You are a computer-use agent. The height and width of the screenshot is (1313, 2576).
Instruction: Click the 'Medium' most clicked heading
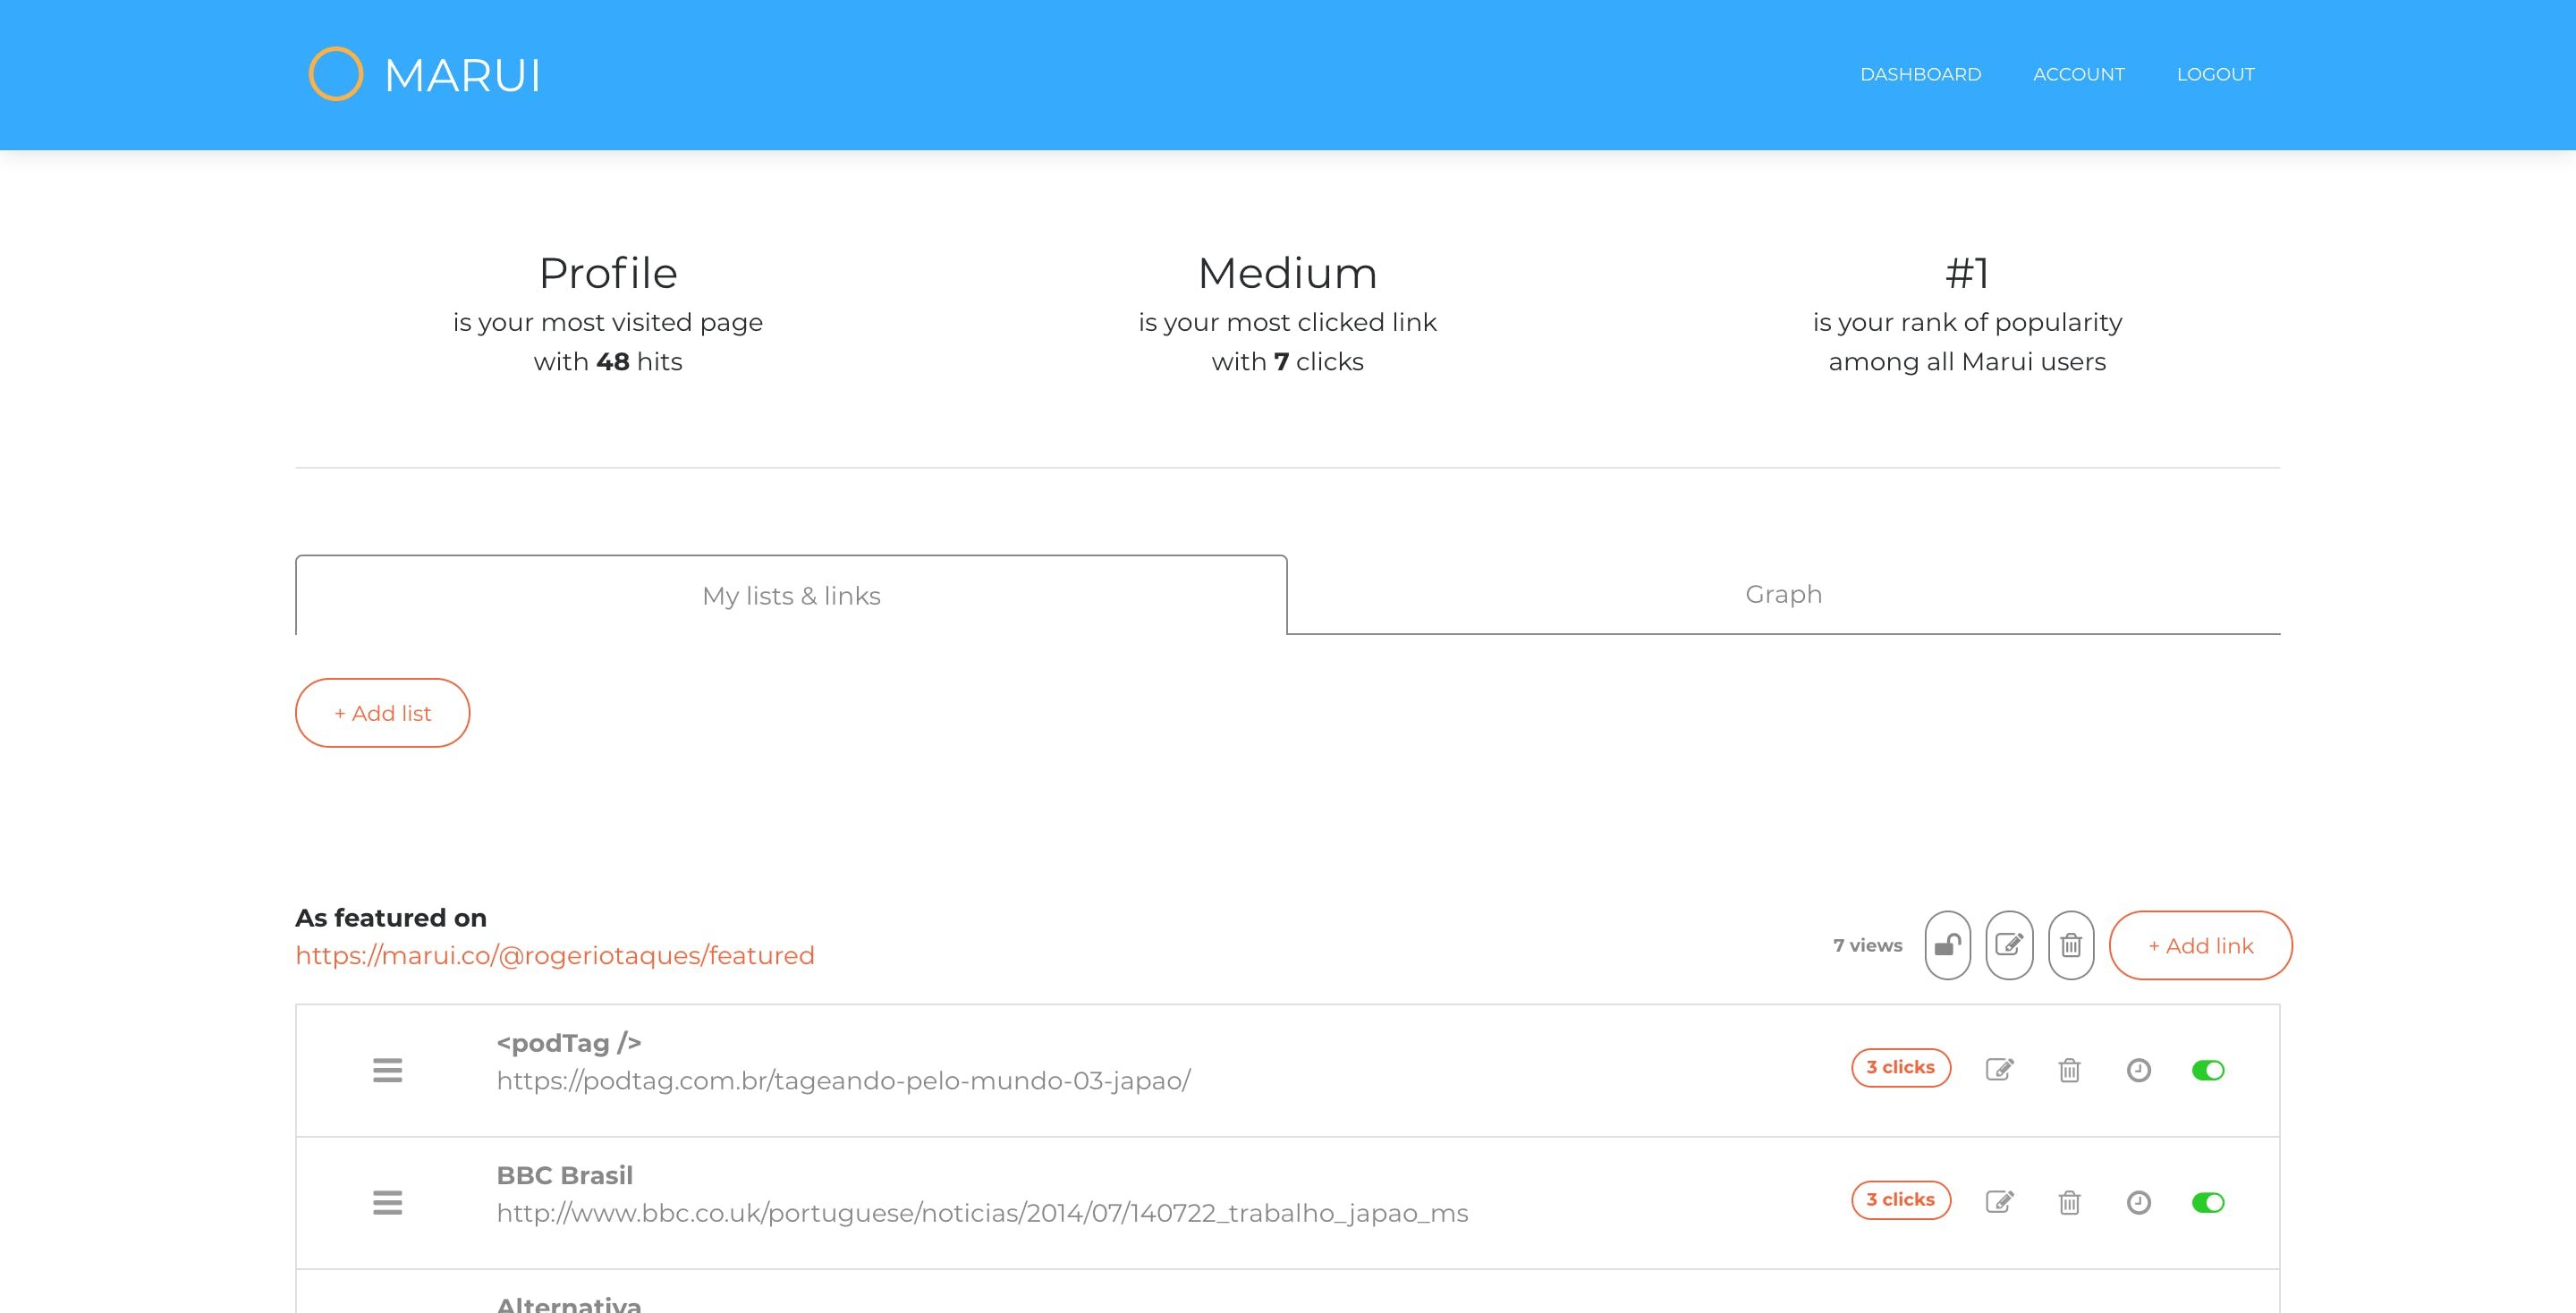coord(1287,272)
